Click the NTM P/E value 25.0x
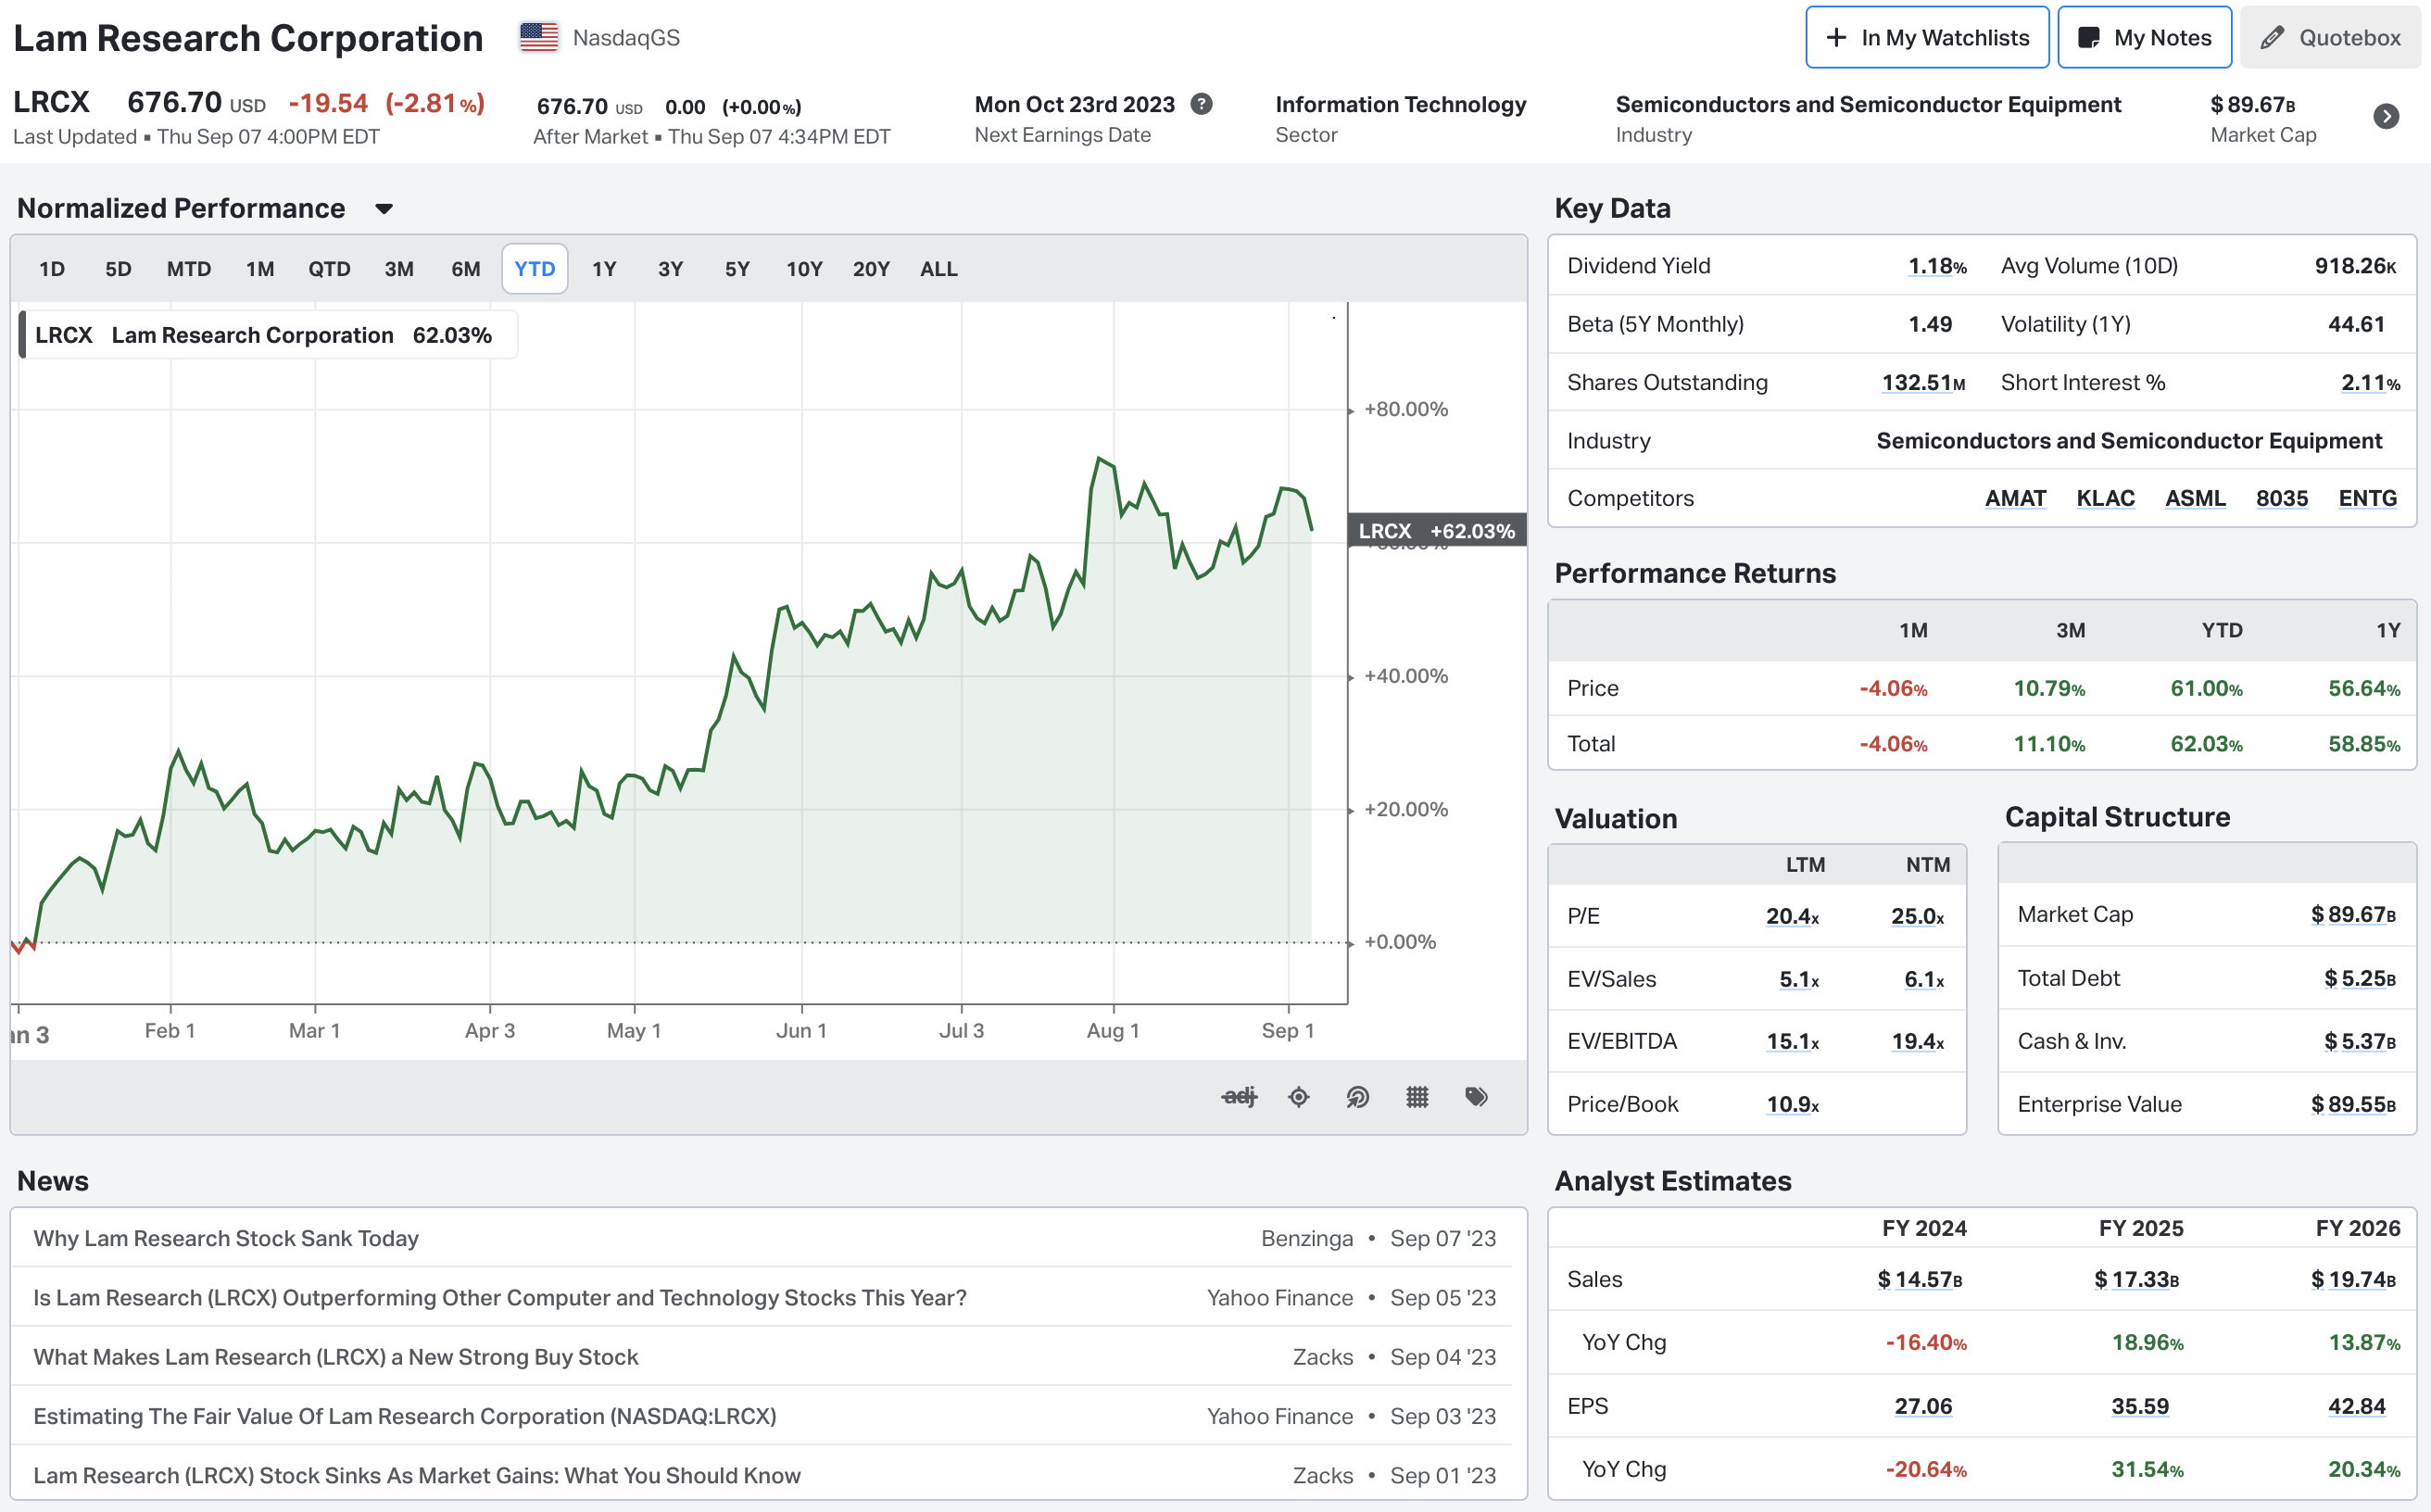 tap(1917, 916)
